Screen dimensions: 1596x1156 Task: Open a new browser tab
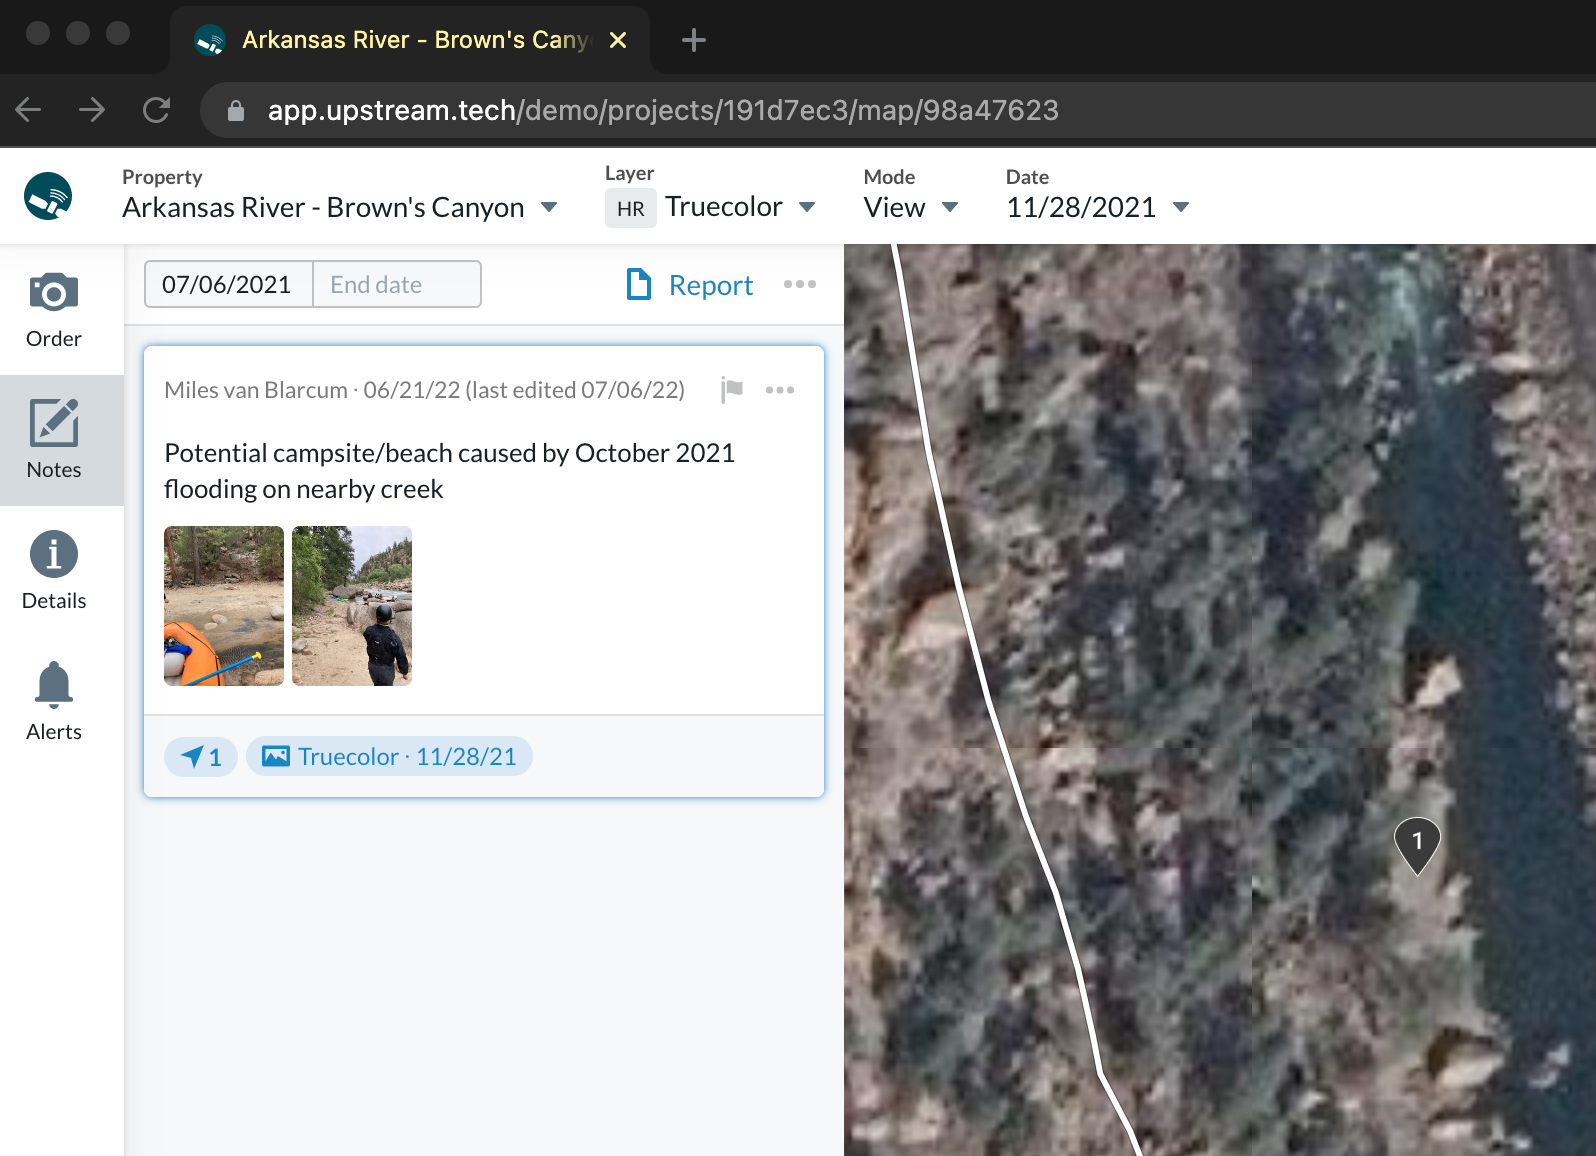point(693,40)
